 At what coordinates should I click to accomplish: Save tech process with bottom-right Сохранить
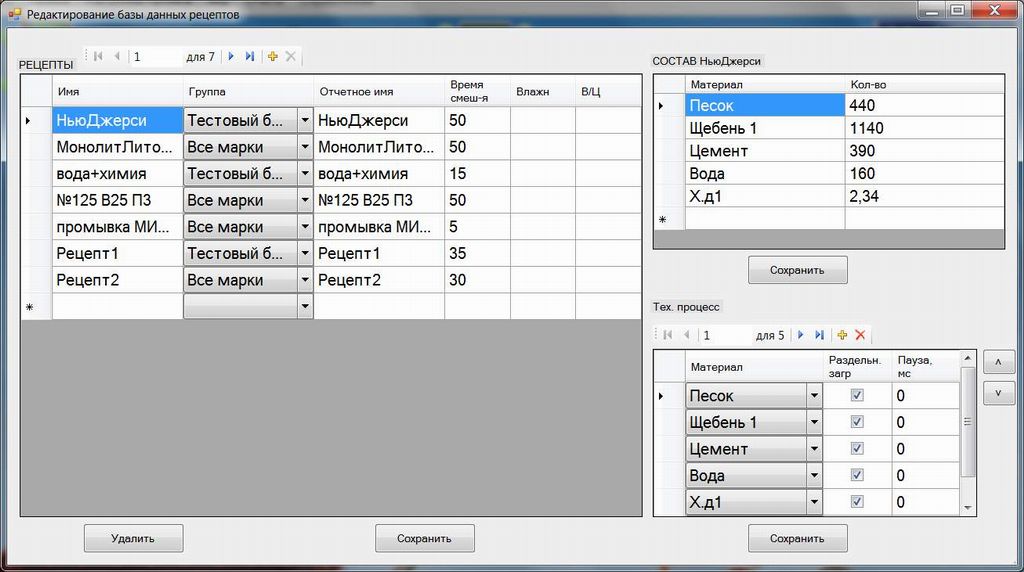pyautogui.click(x=797, y=539)
